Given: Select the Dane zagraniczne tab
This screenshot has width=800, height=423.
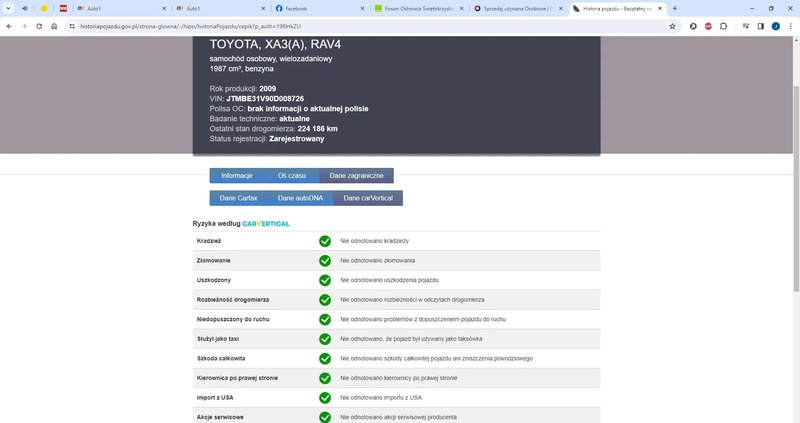Looking at the screenshot, I should tap(356, 176).
